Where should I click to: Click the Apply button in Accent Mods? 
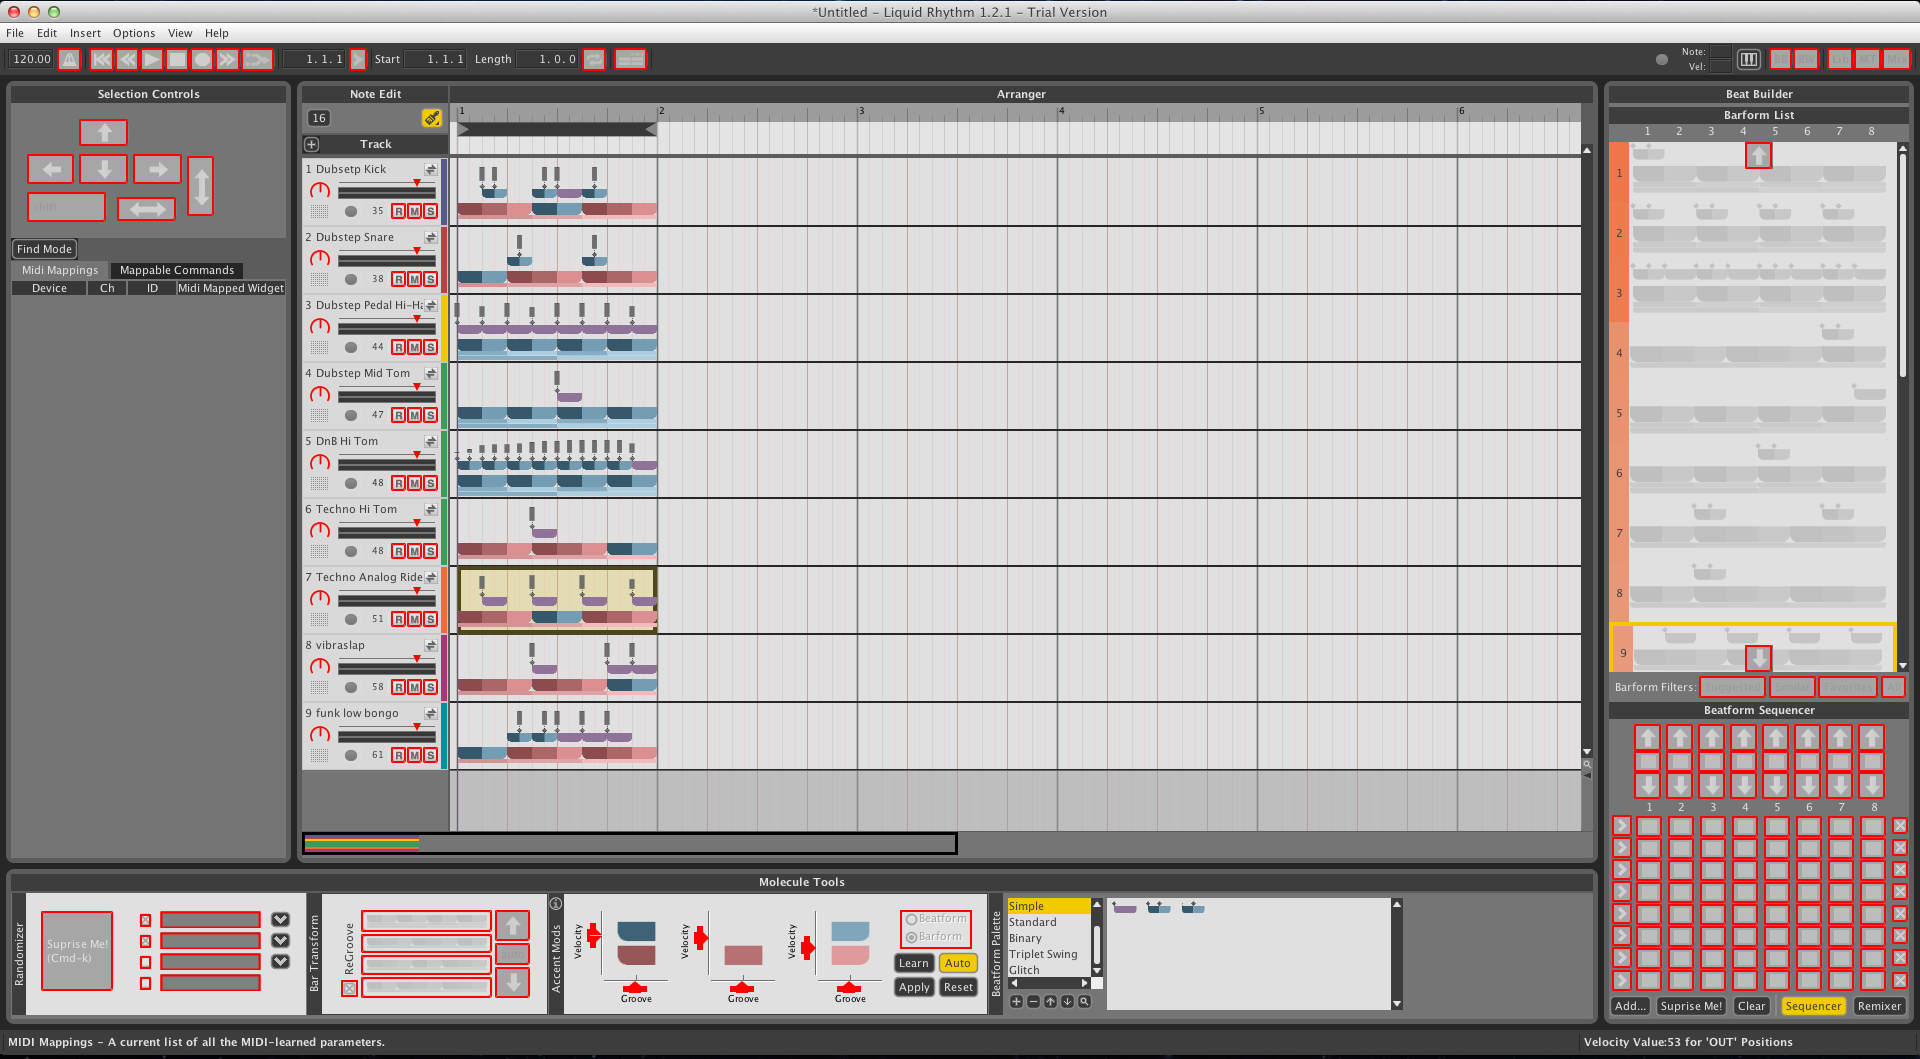914,987
